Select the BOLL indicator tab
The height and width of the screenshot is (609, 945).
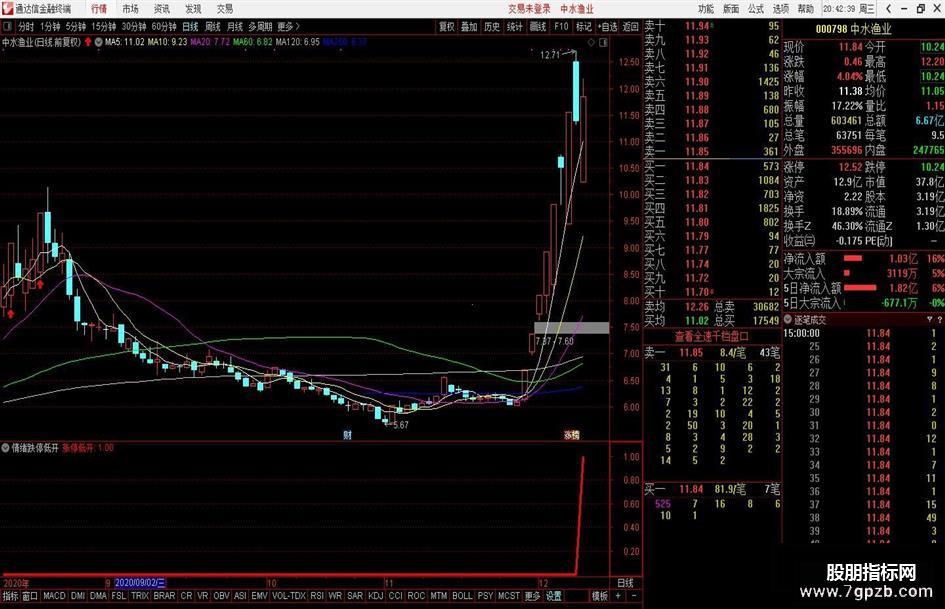(x=462, y=596)
